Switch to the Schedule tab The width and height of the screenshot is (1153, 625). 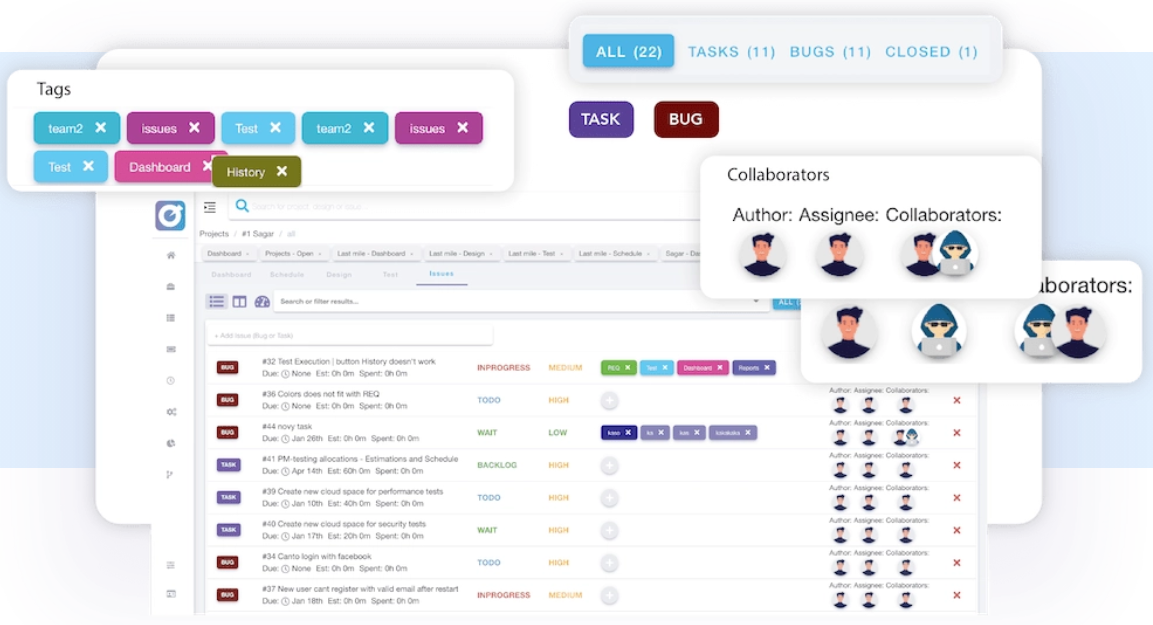click(287, 274)
